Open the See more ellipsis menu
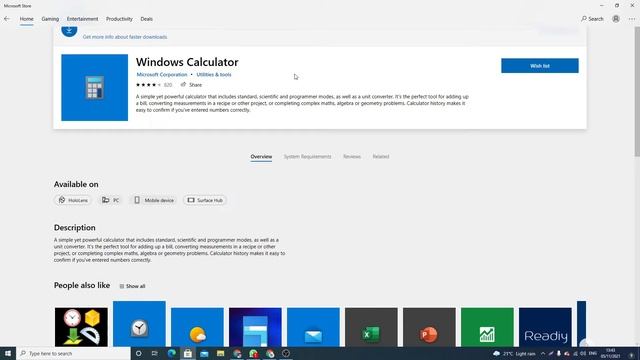The image size is (640, 360). tap(632, 19)
